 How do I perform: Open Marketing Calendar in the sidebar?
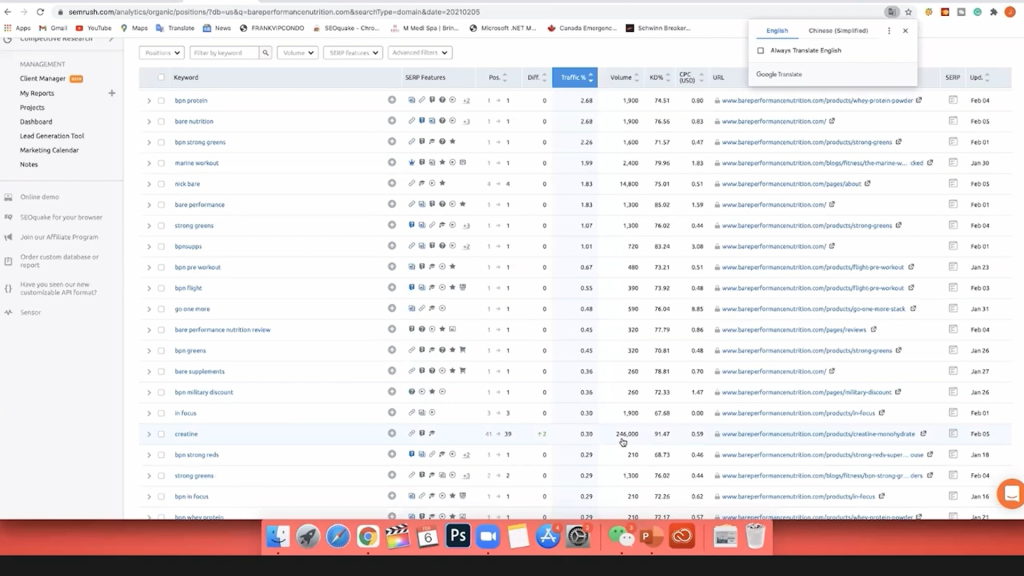(x=49, y=150)
